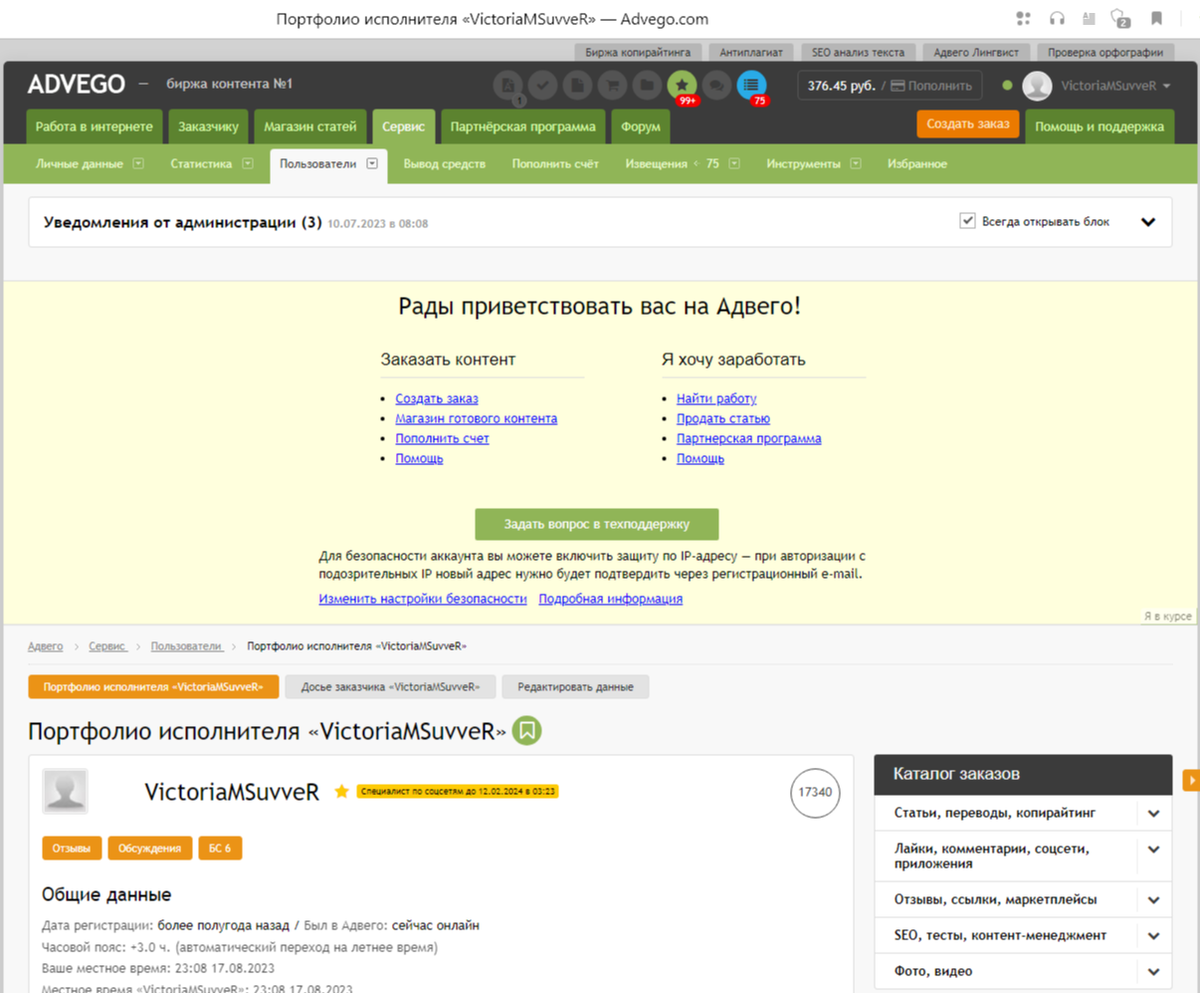Click the yellow star next to VictoriaMSuvveR
Viewport: 1200px width, 993px height.
[341, 791]
